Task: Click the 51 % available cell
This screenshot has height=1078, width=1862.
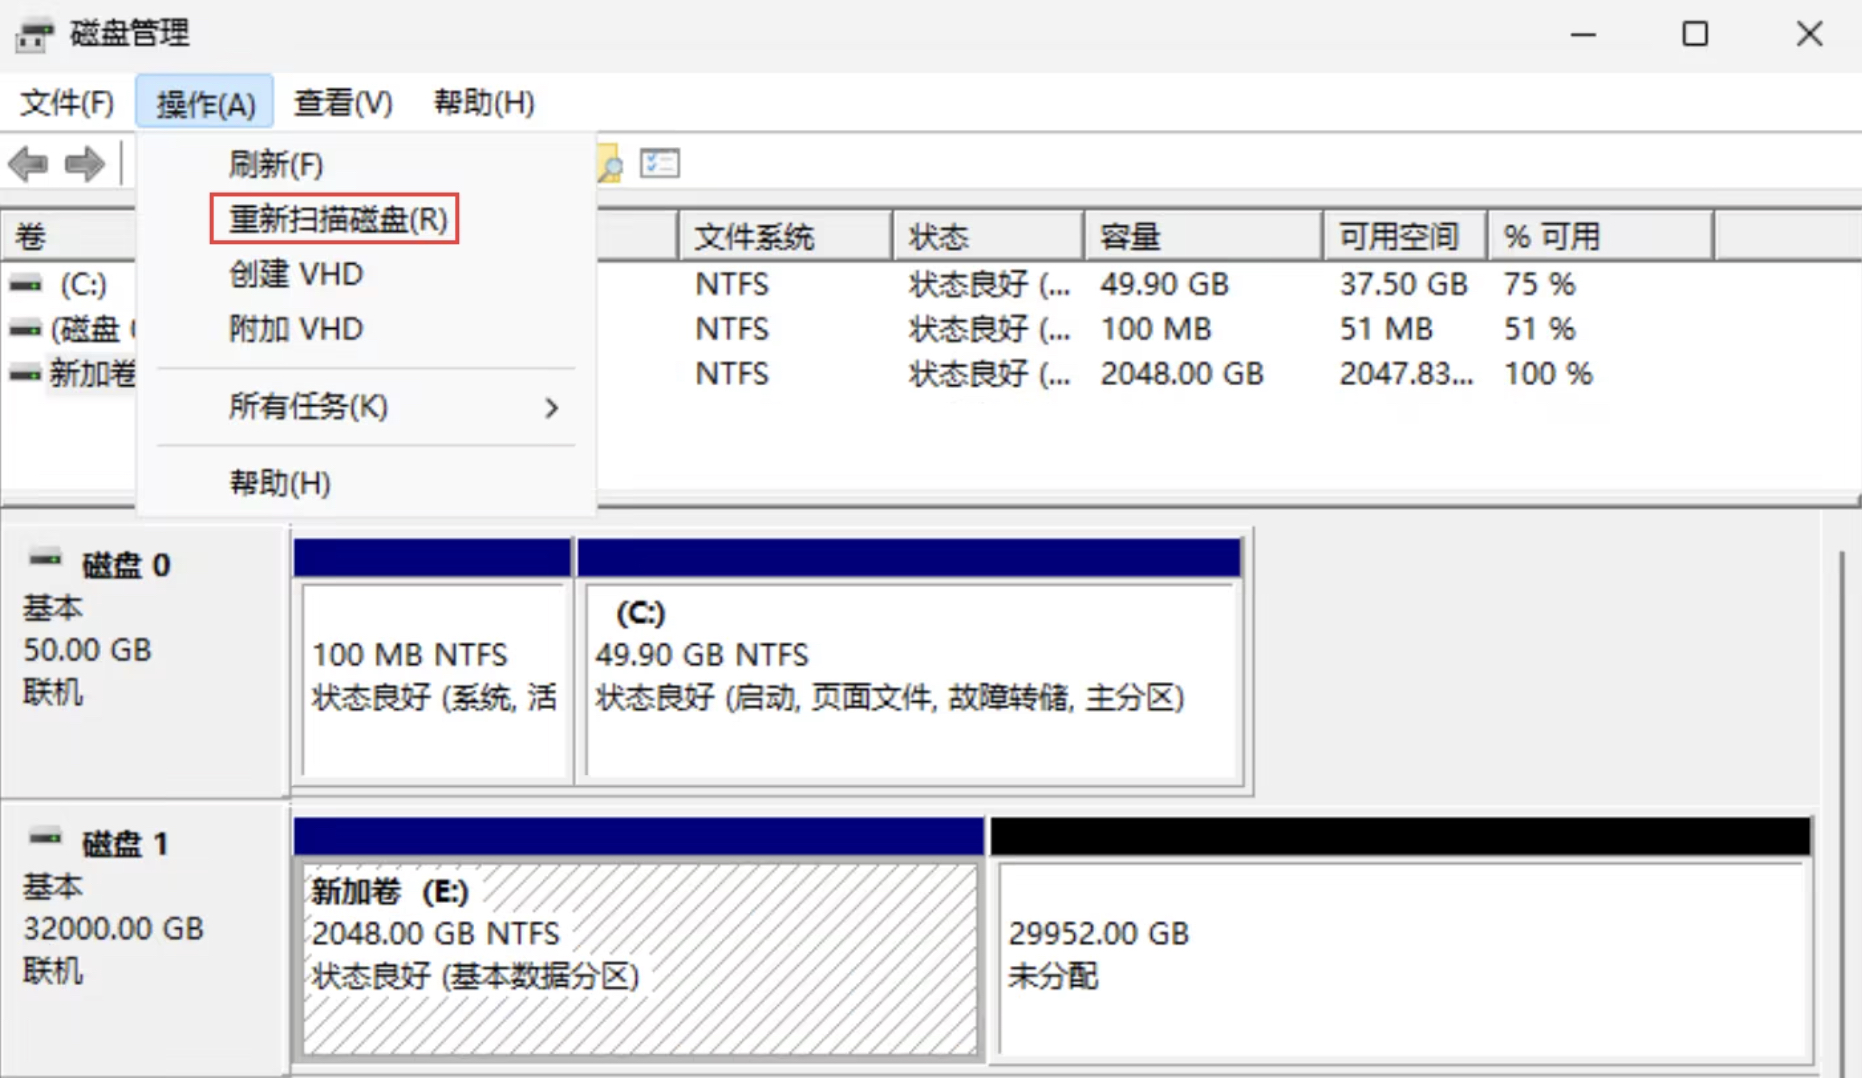Action: 1540,329
